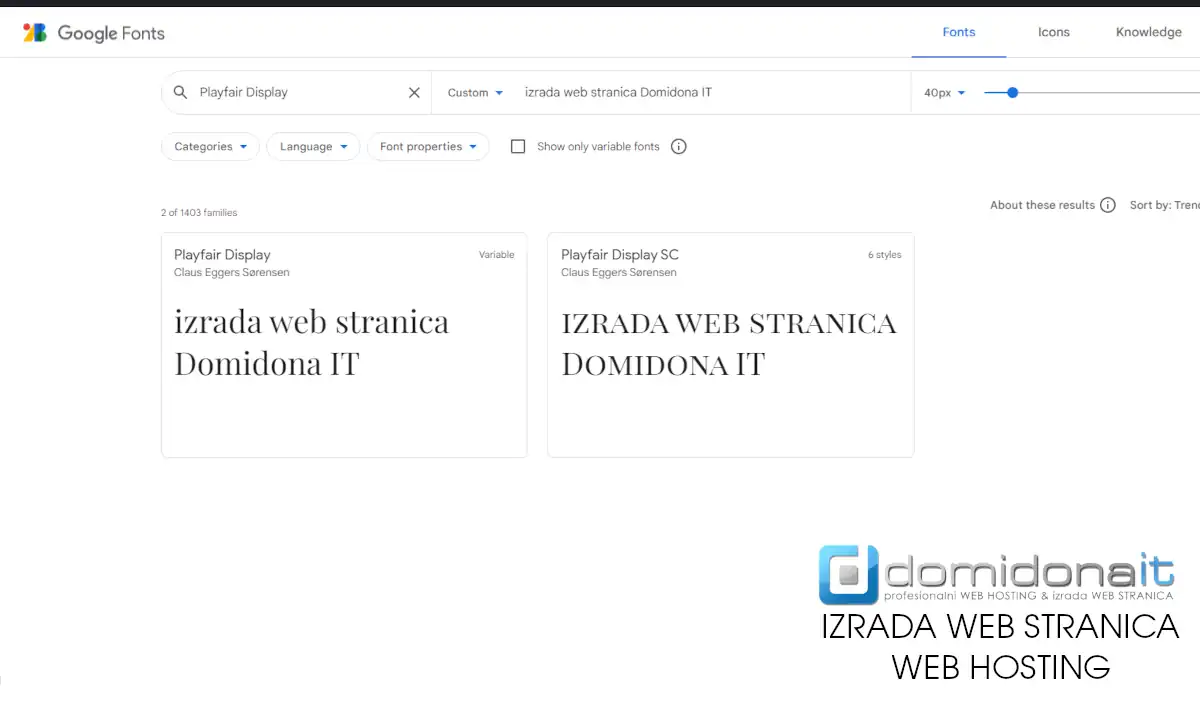Click the search magnifier icon
The width and height of the screenshot is (1200, 701).
180,92
